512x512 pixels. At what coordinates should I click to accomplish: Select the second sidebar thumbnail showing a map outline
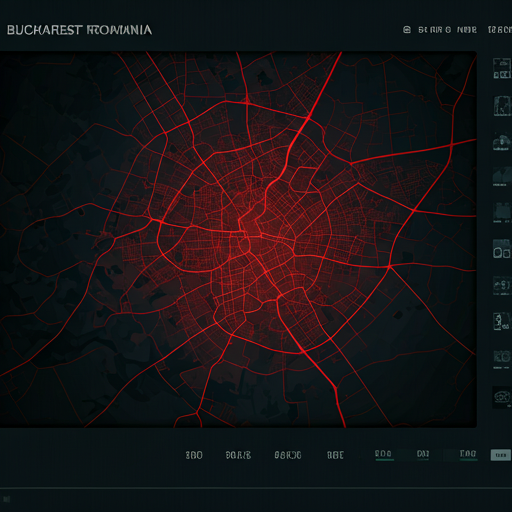click(502, 106)
